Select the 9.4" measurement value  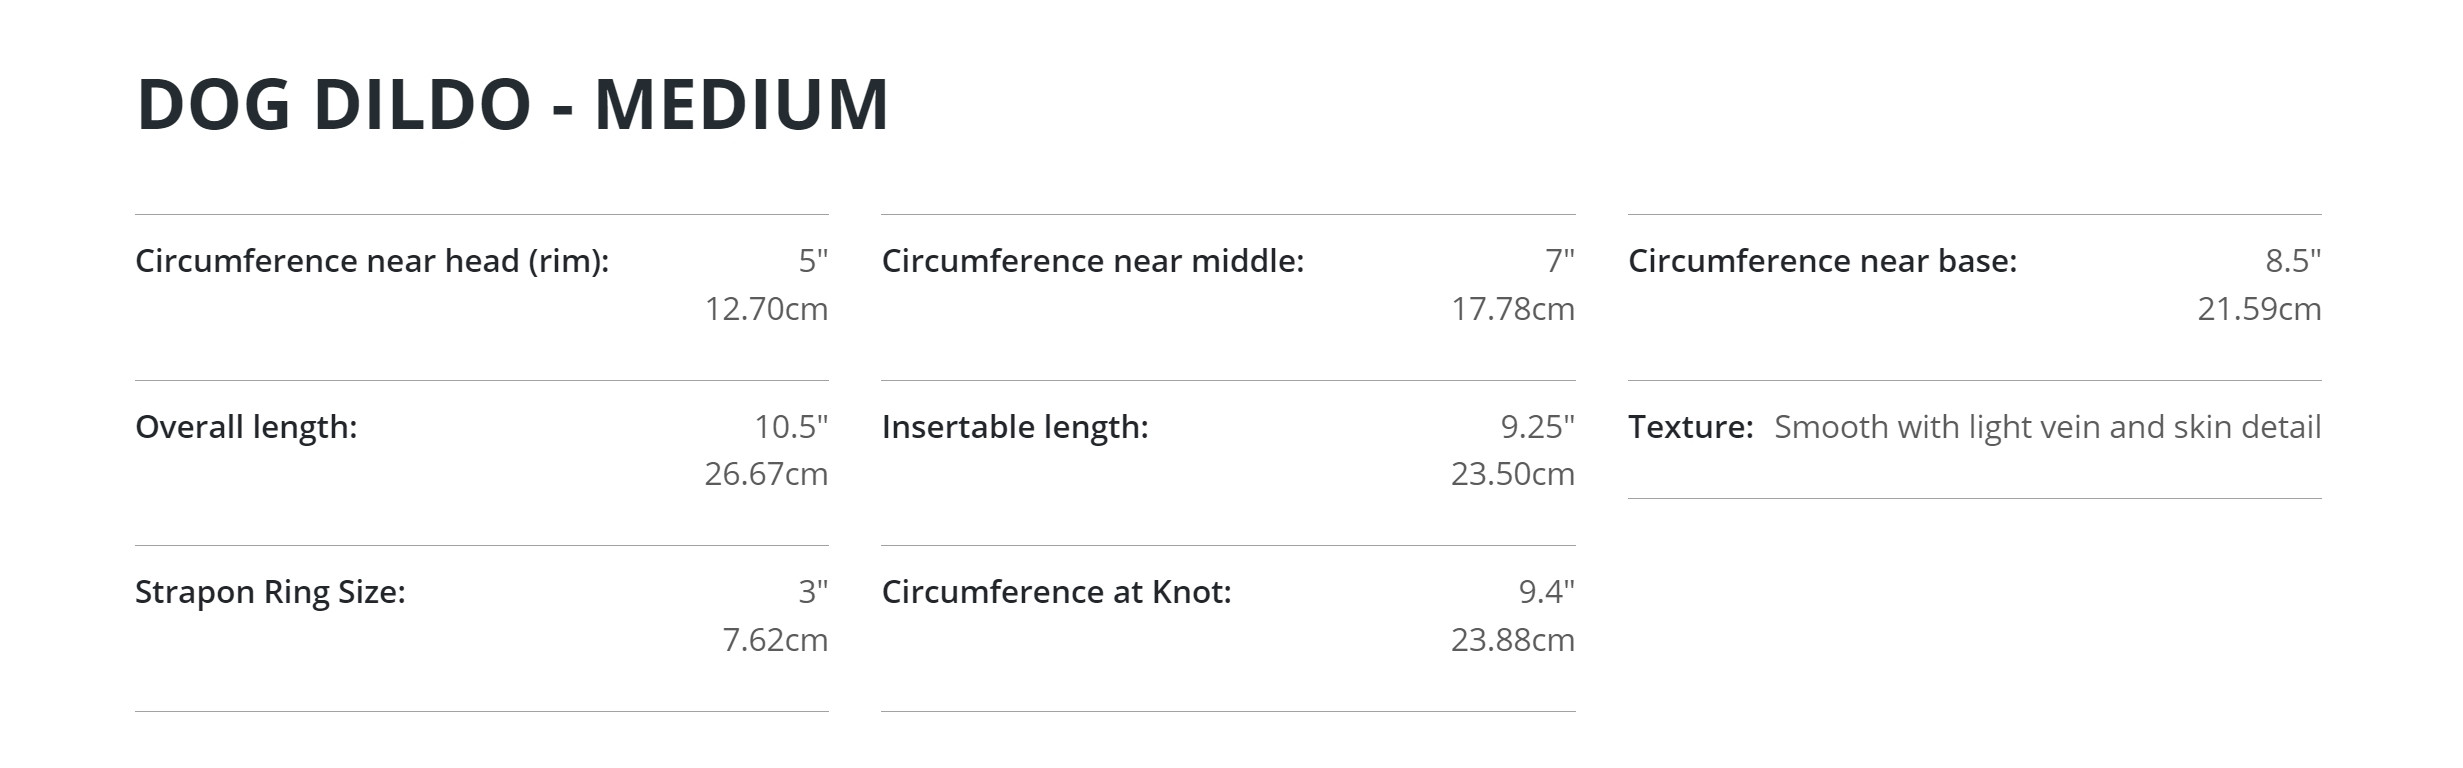(x=1546, y=592)
